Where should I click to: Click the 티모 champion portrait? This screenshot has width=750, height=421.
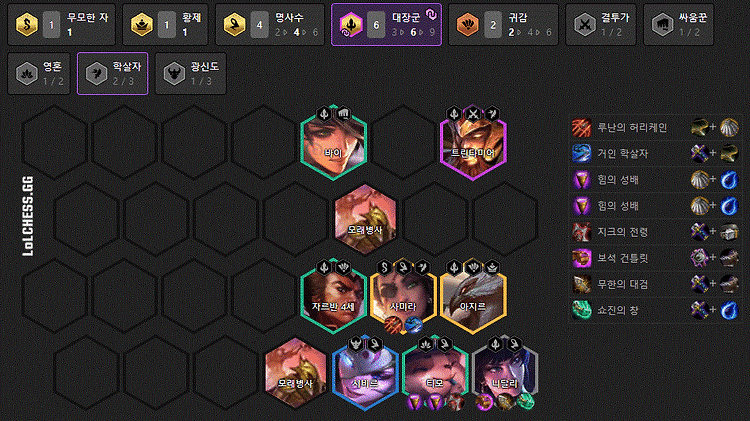[435, 373]
